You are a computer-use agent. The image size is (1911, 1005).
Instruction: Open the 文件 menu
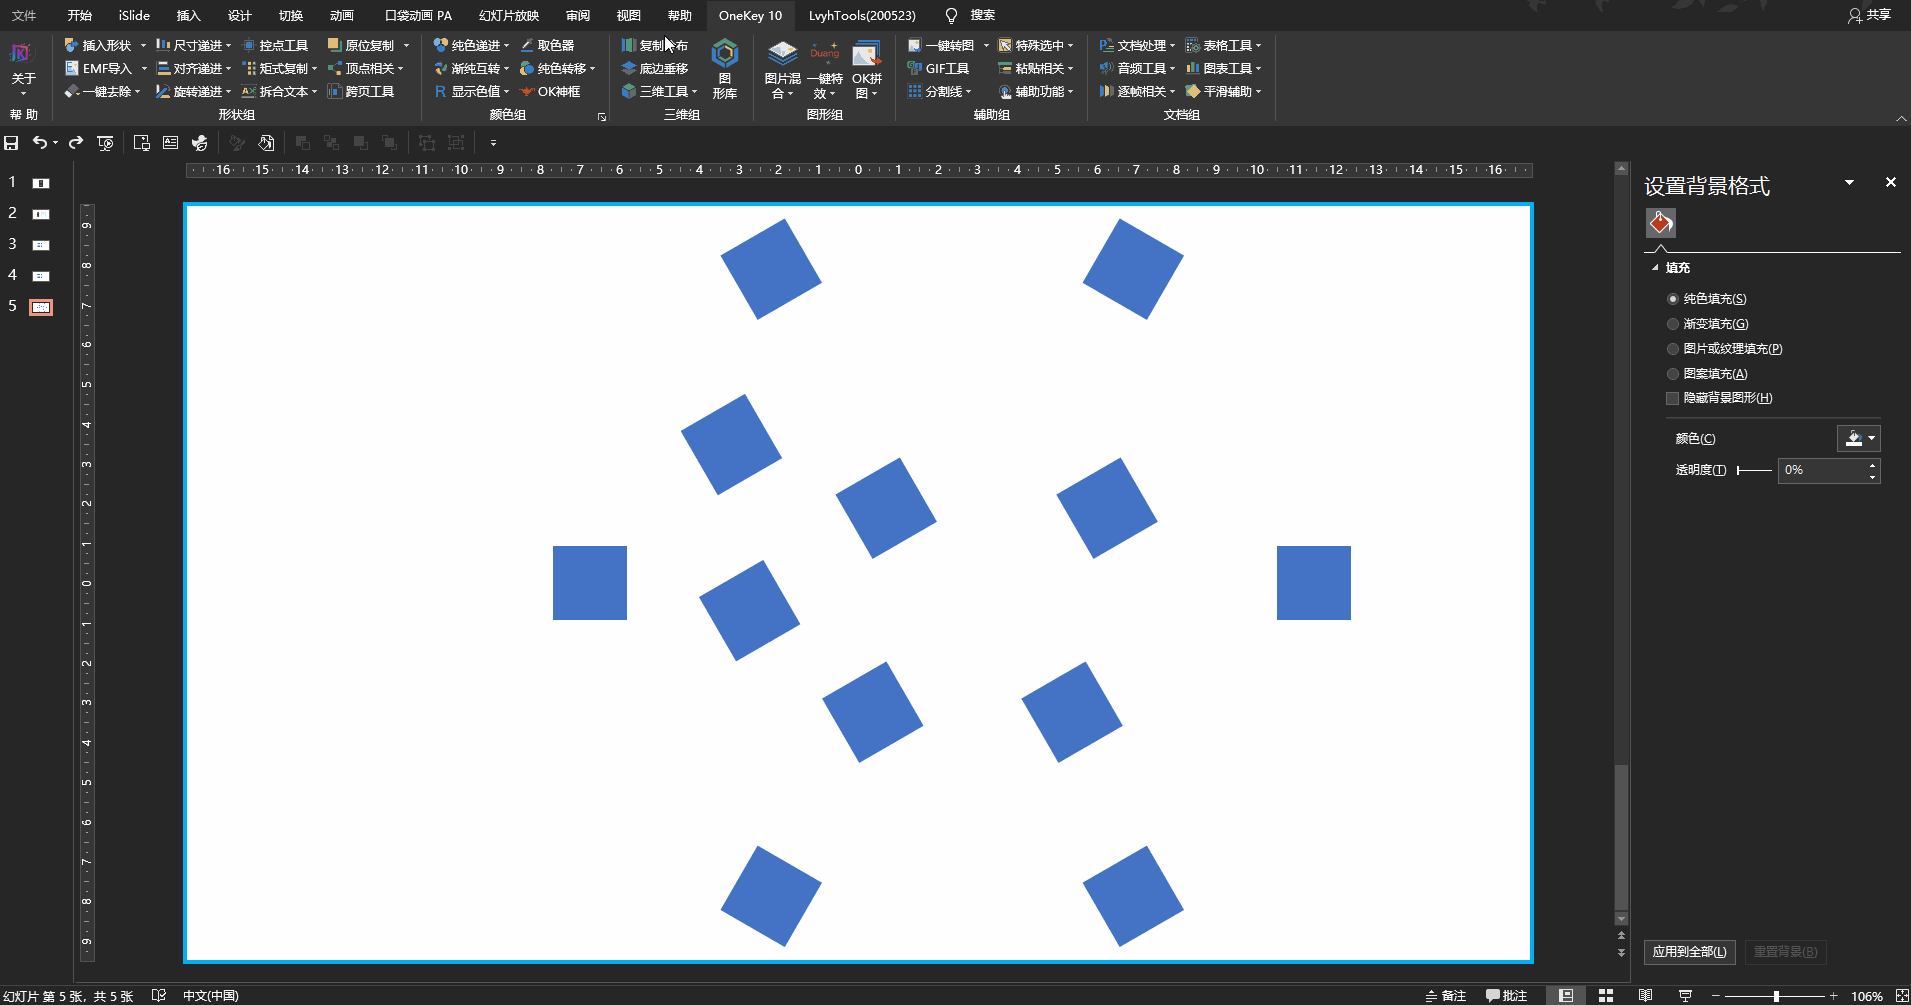[24, 15]
